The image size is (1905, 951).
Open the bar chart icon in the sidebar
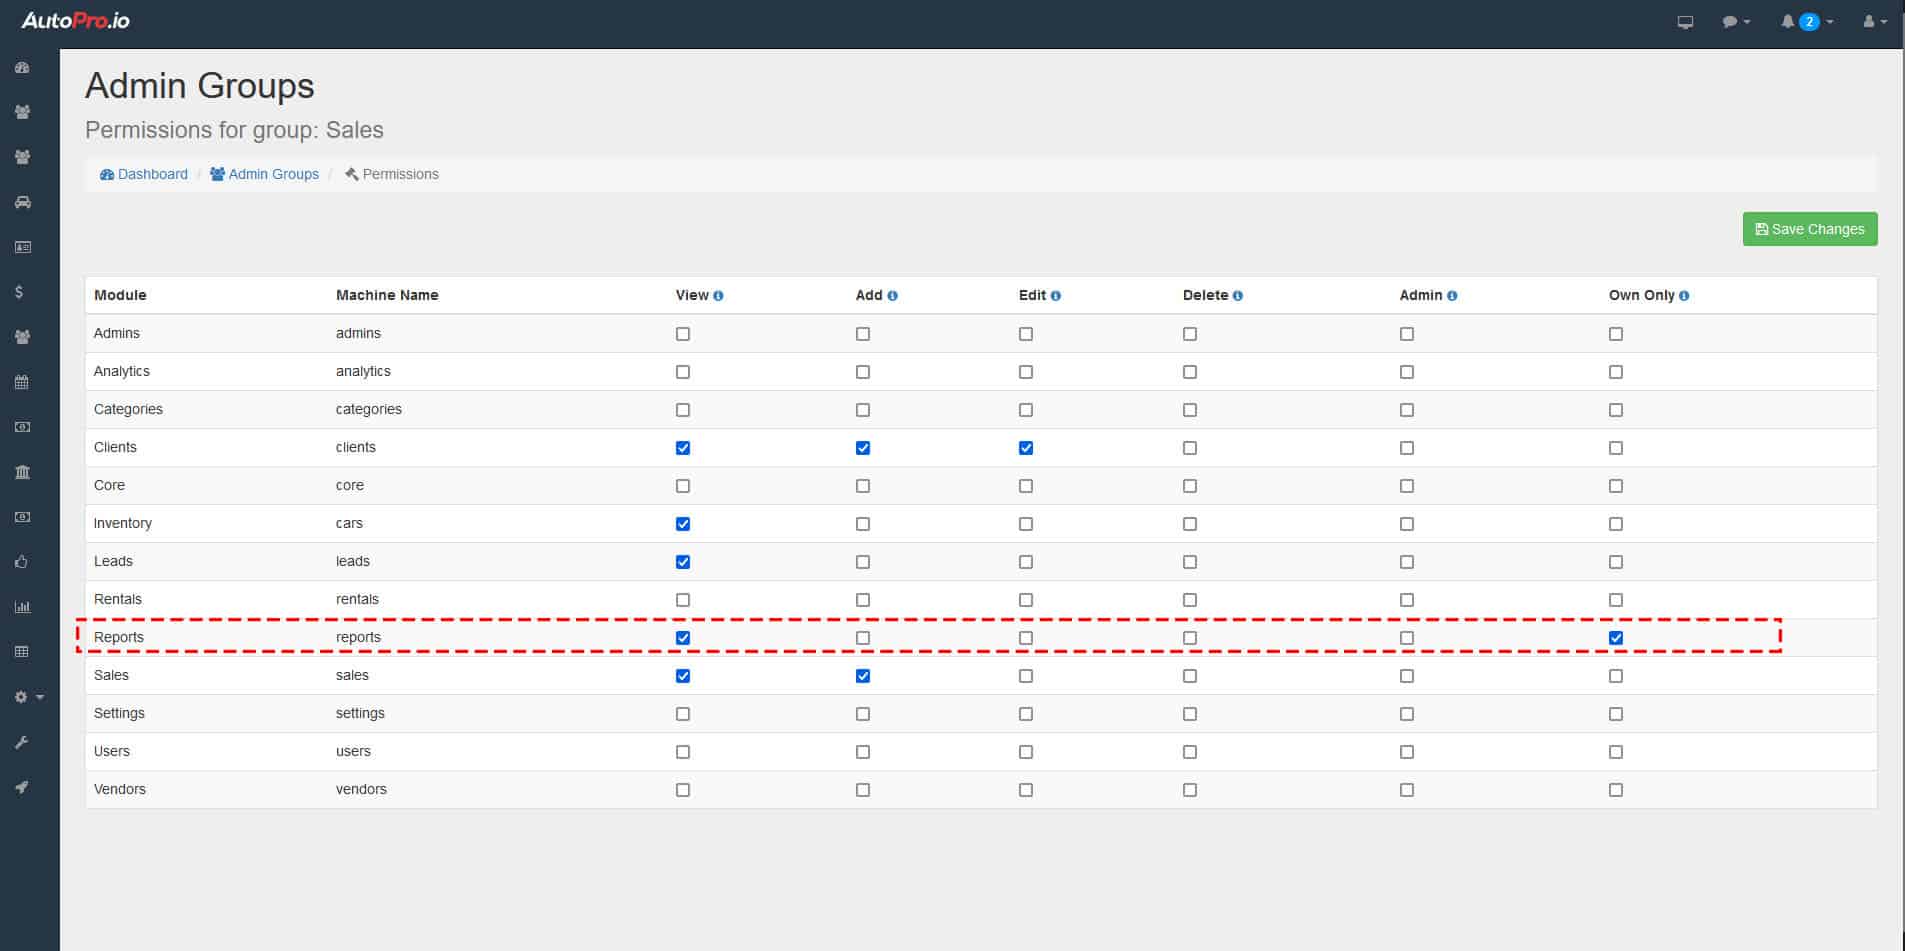coord(22,607)
